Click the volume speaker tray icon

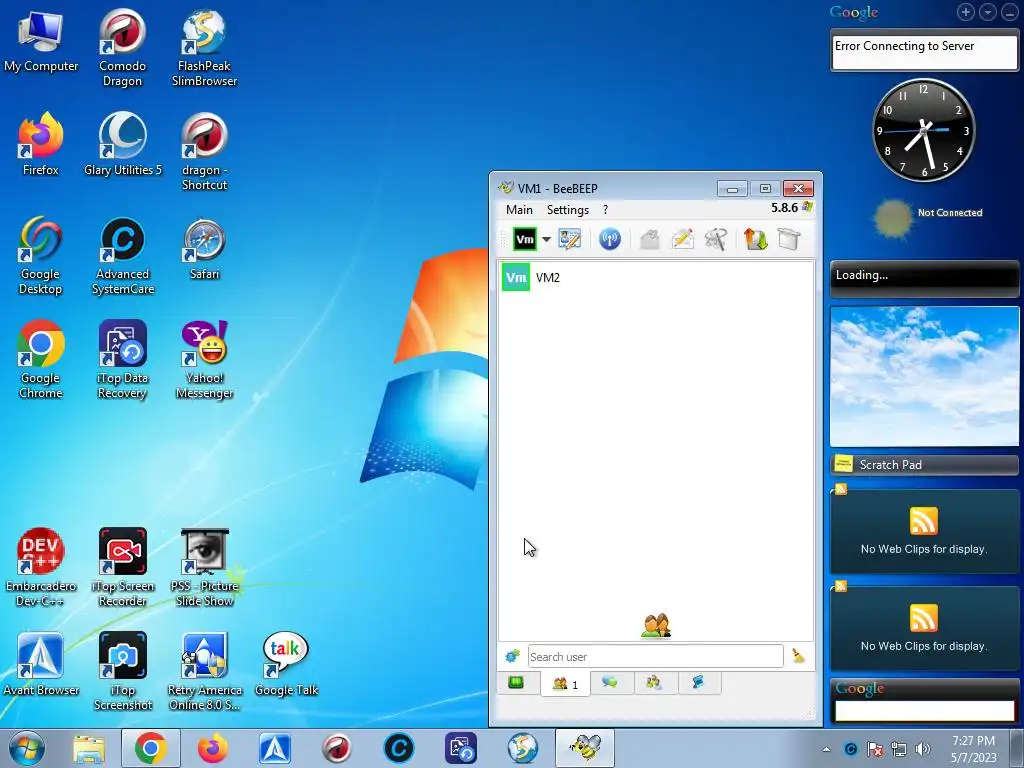(923, 749)
